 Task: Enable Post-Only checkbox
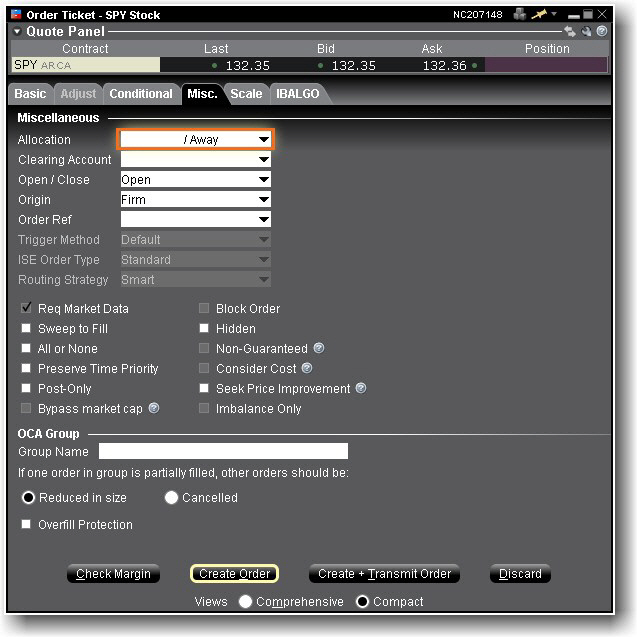pos(26,388)
